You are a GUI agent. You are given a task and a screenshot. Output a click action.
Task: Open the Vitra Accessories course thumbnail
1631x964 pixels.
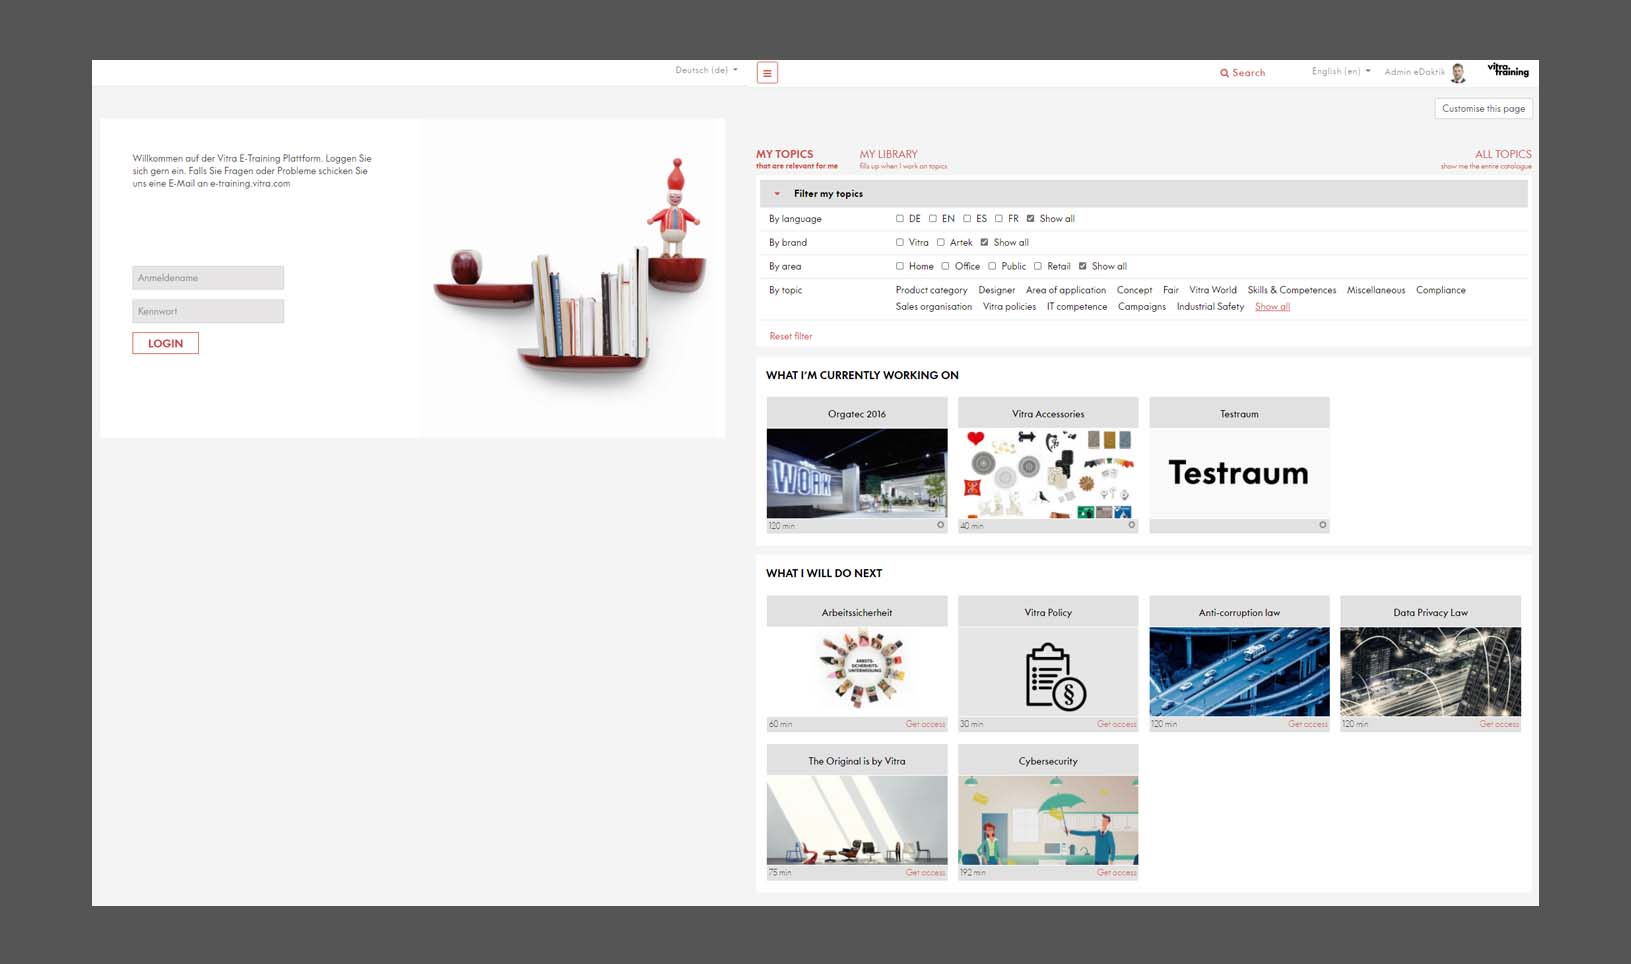pyautogui.click(x=1048, y=473)
